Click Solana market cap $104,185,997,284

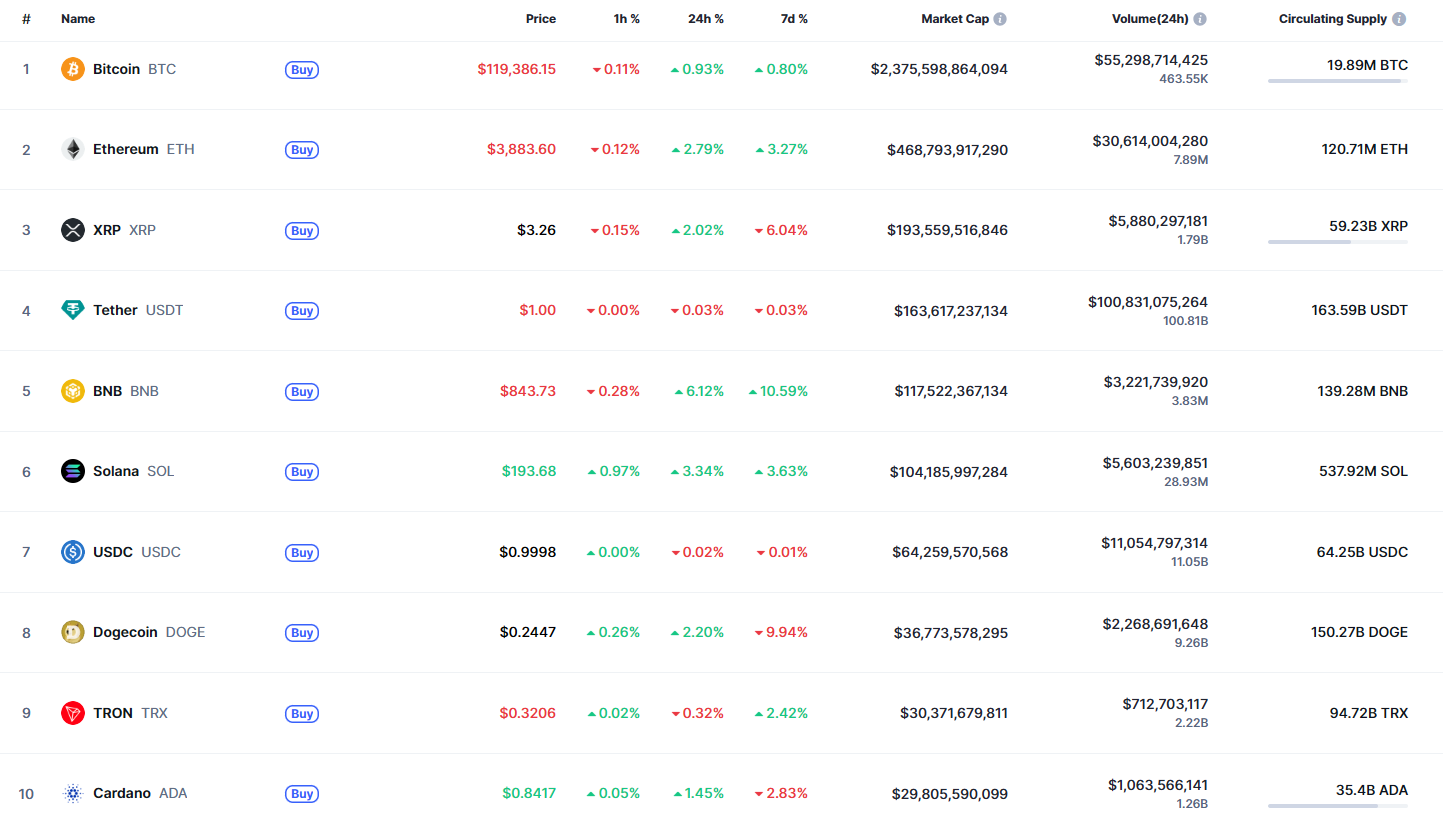coord(949,471)
